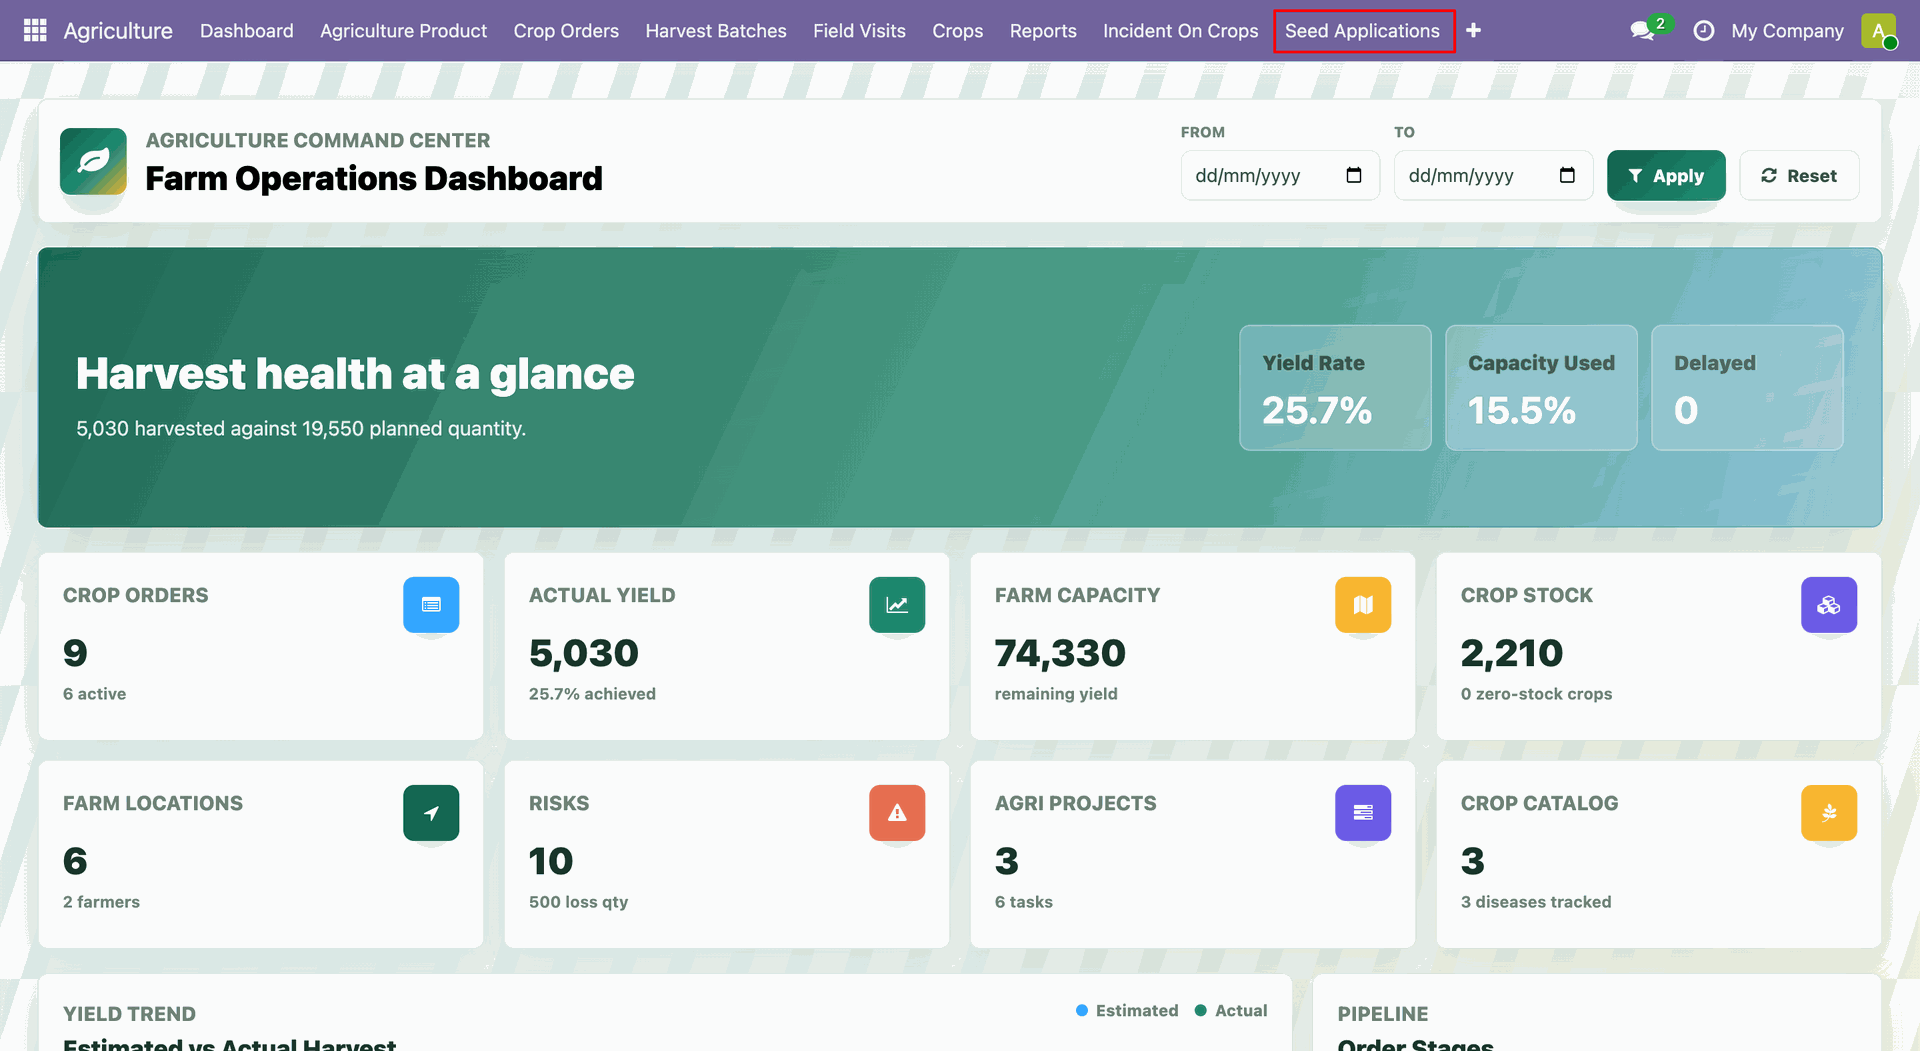This screenshot has width=1920, height=1051.
Task: Open the activities clock icon
Action: pos(1704,31)
